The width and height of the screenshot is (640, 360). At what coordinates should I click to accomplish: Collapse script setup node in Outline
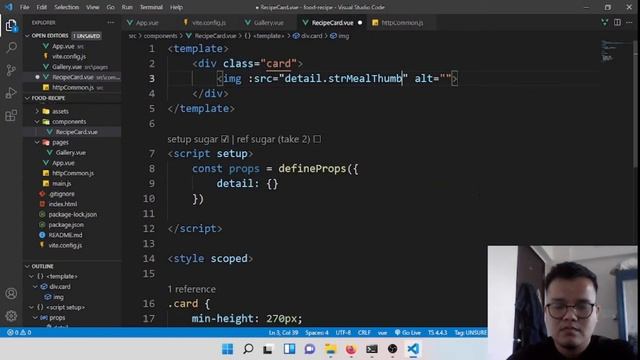coord(31,307)
